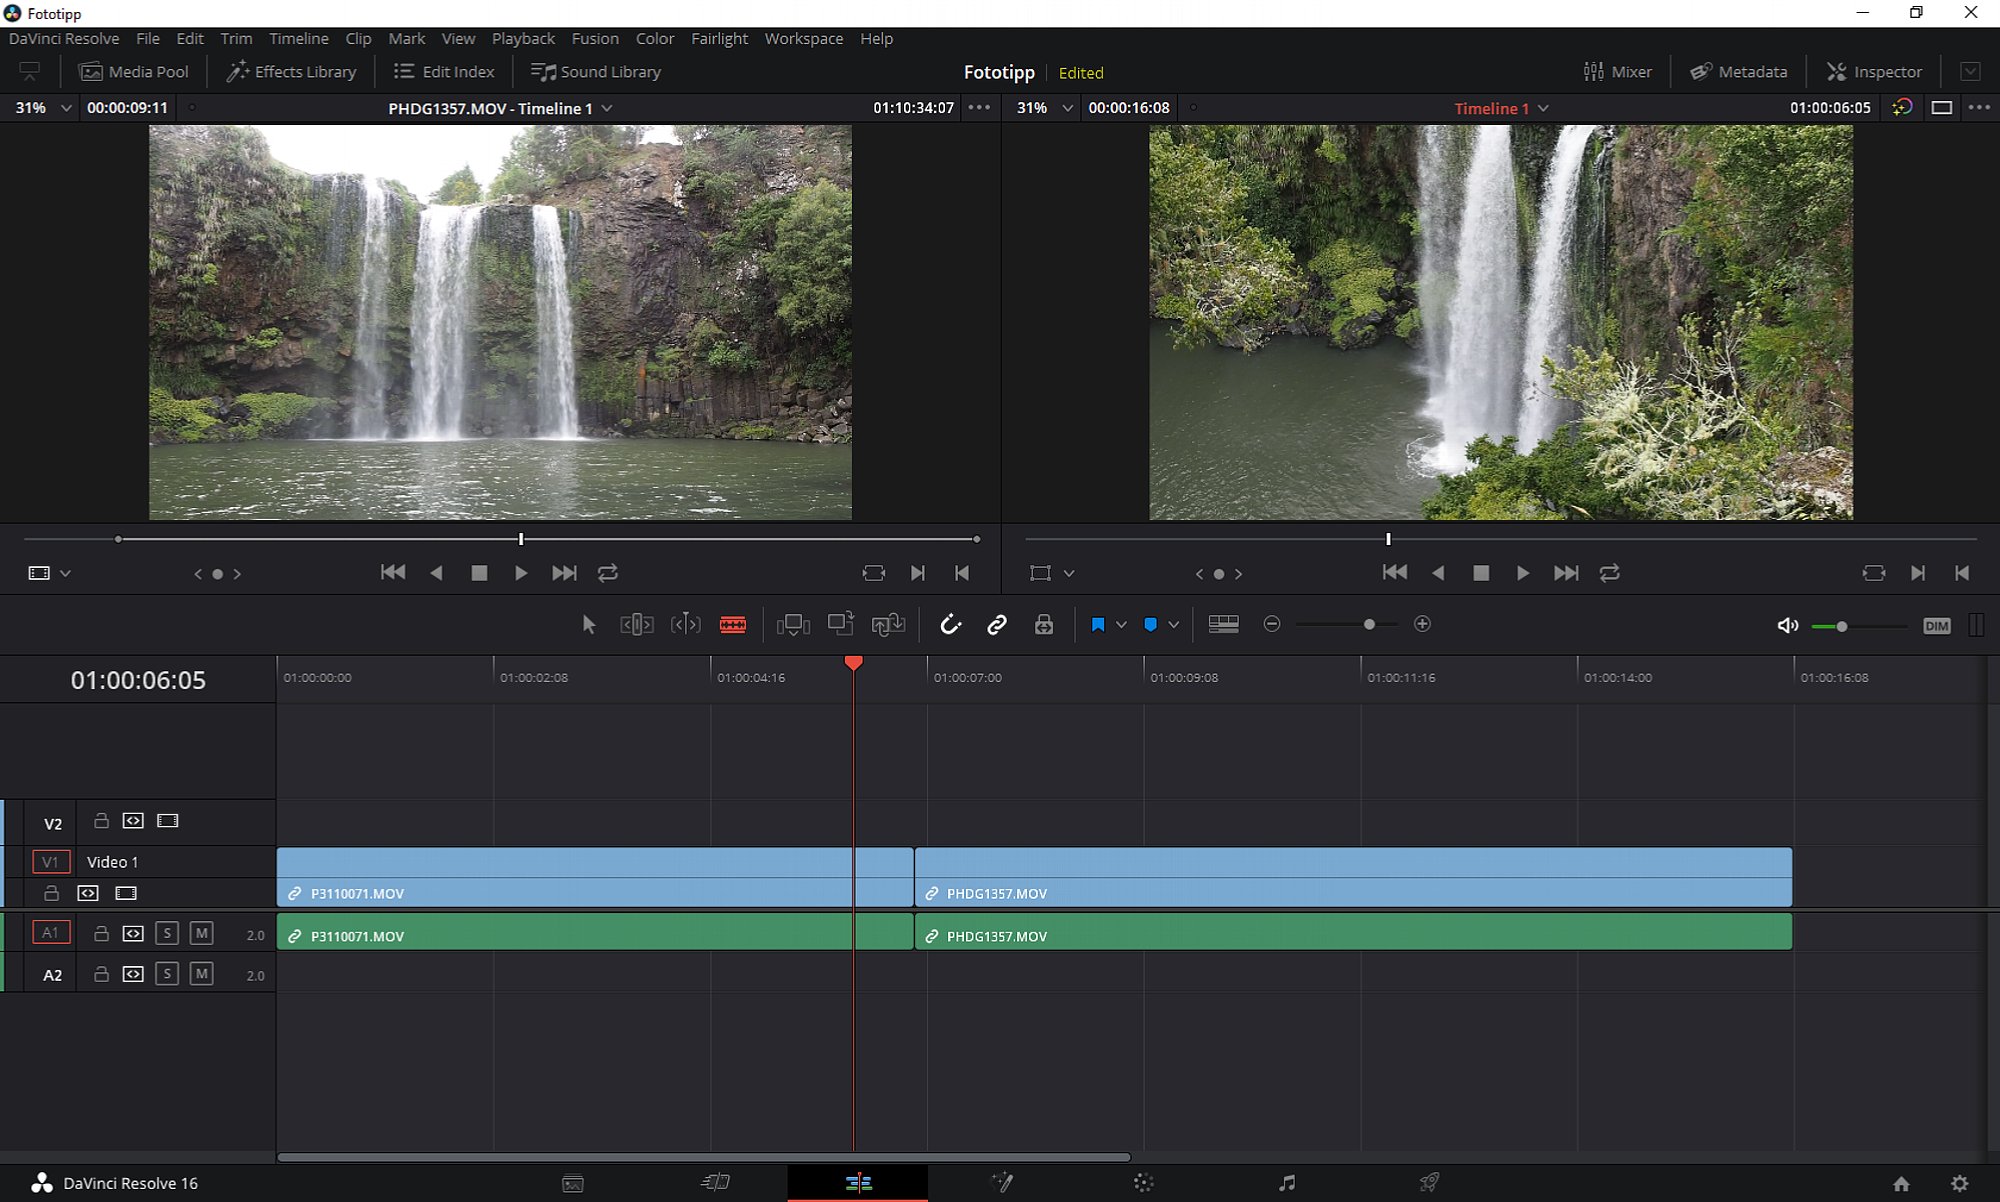2000x1202 pixels.
Task: Activate the Trim Edit Mode tool
Action: (637, 625)
